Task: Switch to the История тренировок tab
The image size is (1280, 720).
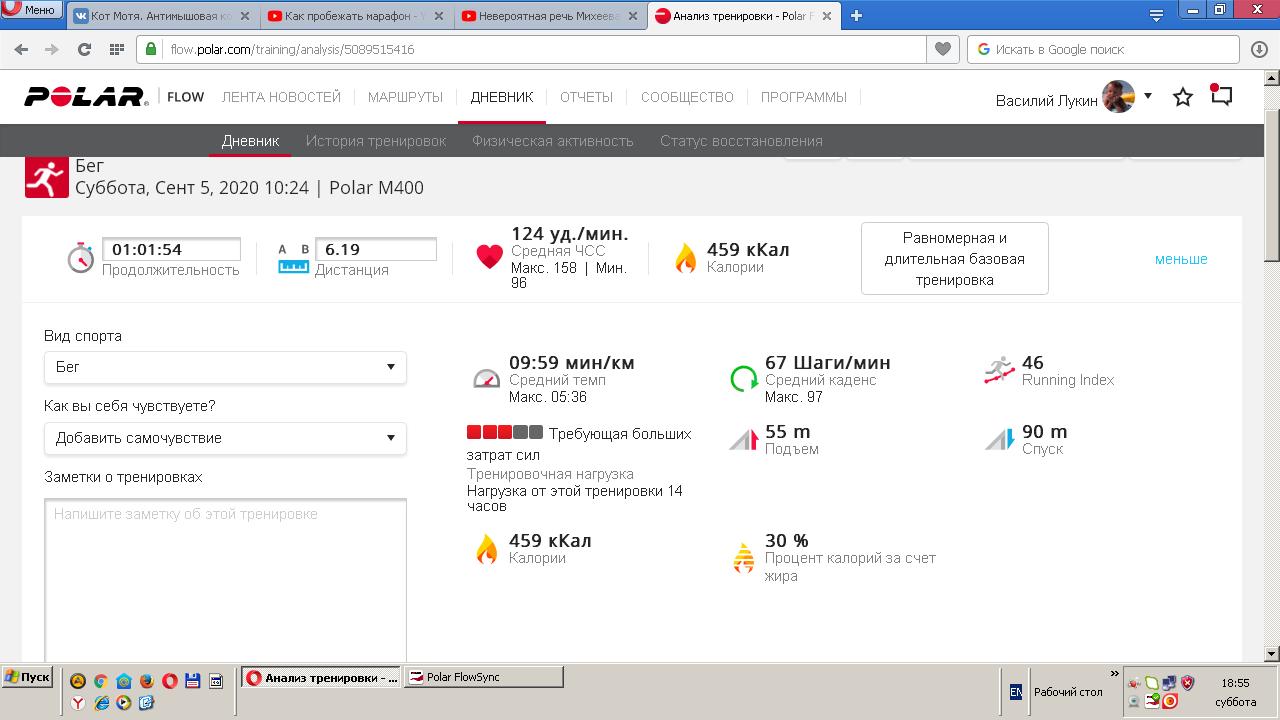Action: (x=376, y=141)
